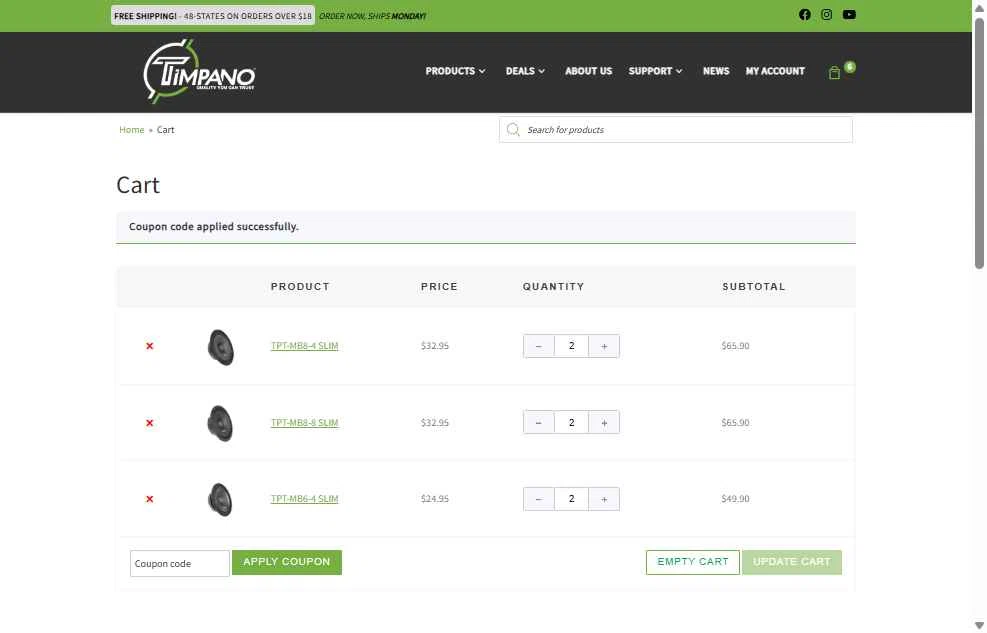Focus the Search for products field
Viewport: 987px width, 633px height.
click(x=675, y=130)
